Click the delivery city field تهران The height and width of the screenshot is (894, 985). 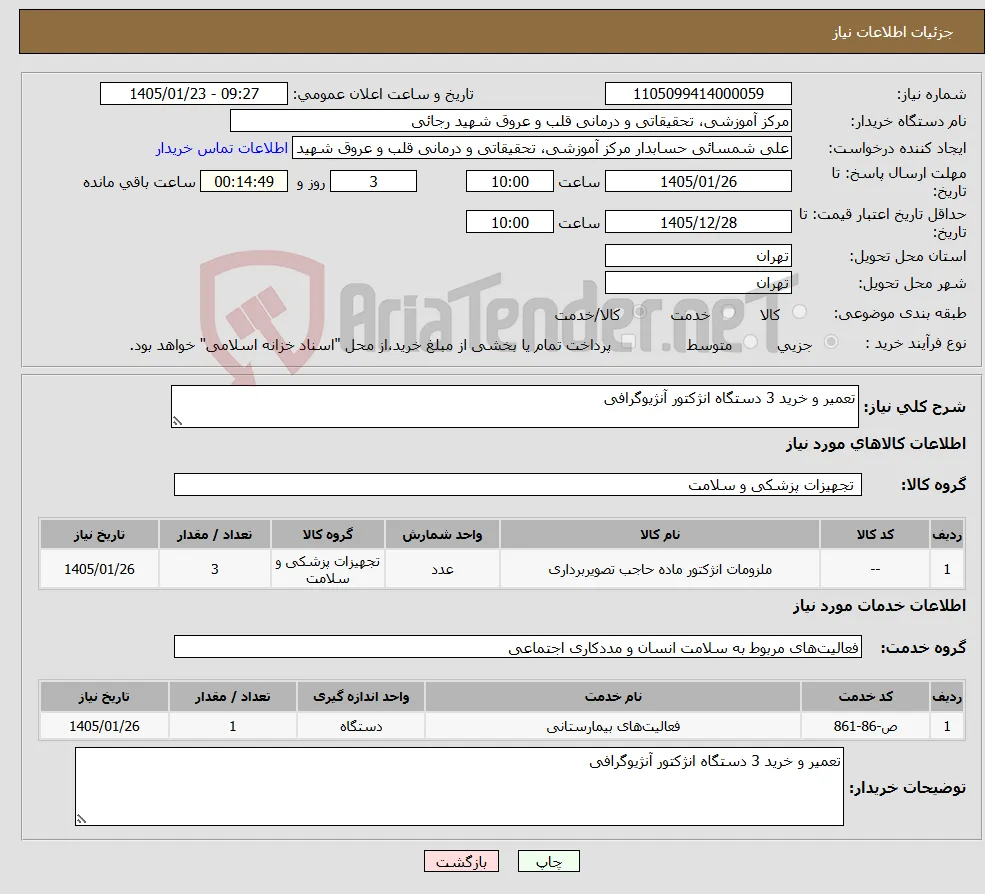click(x=698, y=283)
